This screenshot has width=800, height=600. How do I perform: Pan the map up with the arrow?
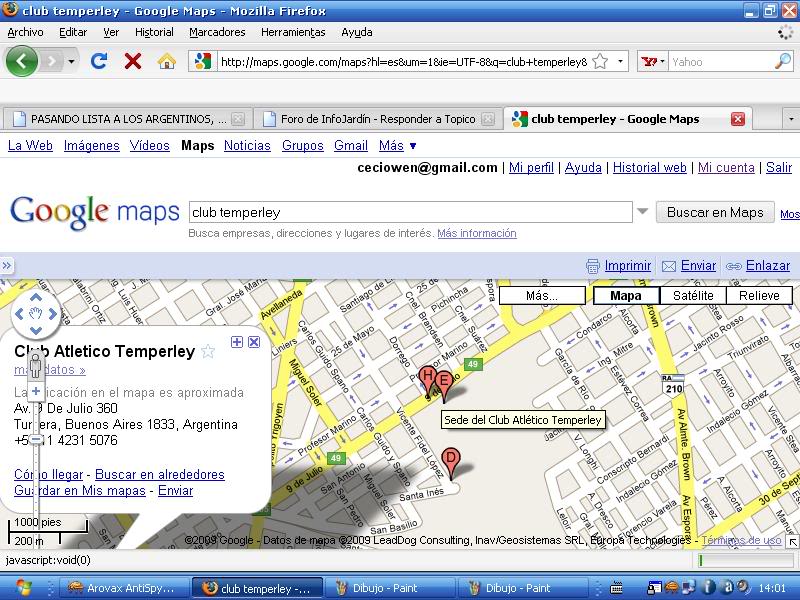pyautogui.click(x=36, y=297)
